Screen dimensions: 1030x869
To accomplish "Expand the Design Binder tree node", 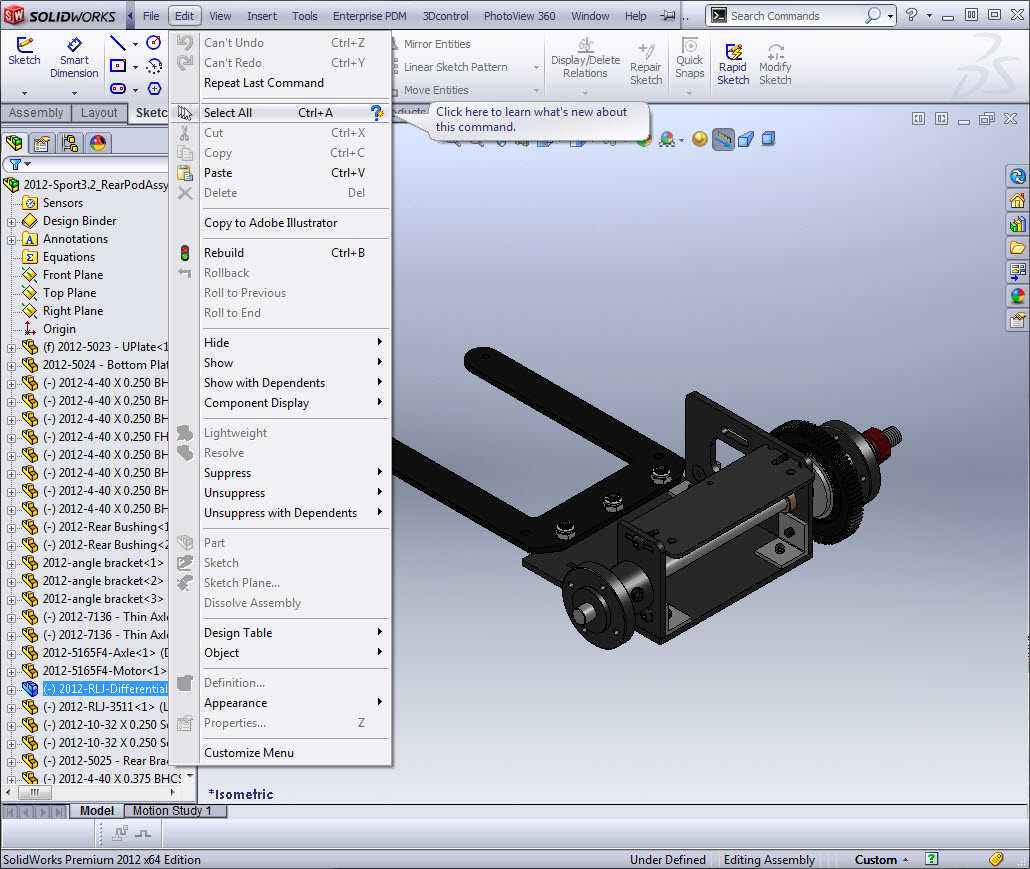I will [12, 221].
